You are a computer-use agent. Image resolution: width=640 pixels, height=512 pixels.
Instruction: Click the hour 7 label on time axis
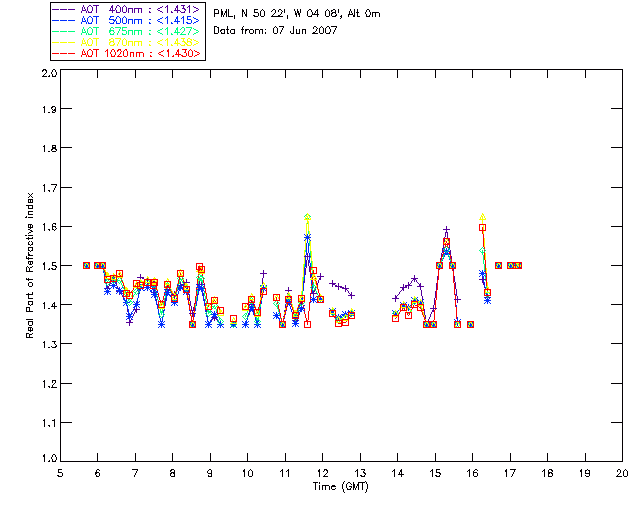tap(135, 473)
